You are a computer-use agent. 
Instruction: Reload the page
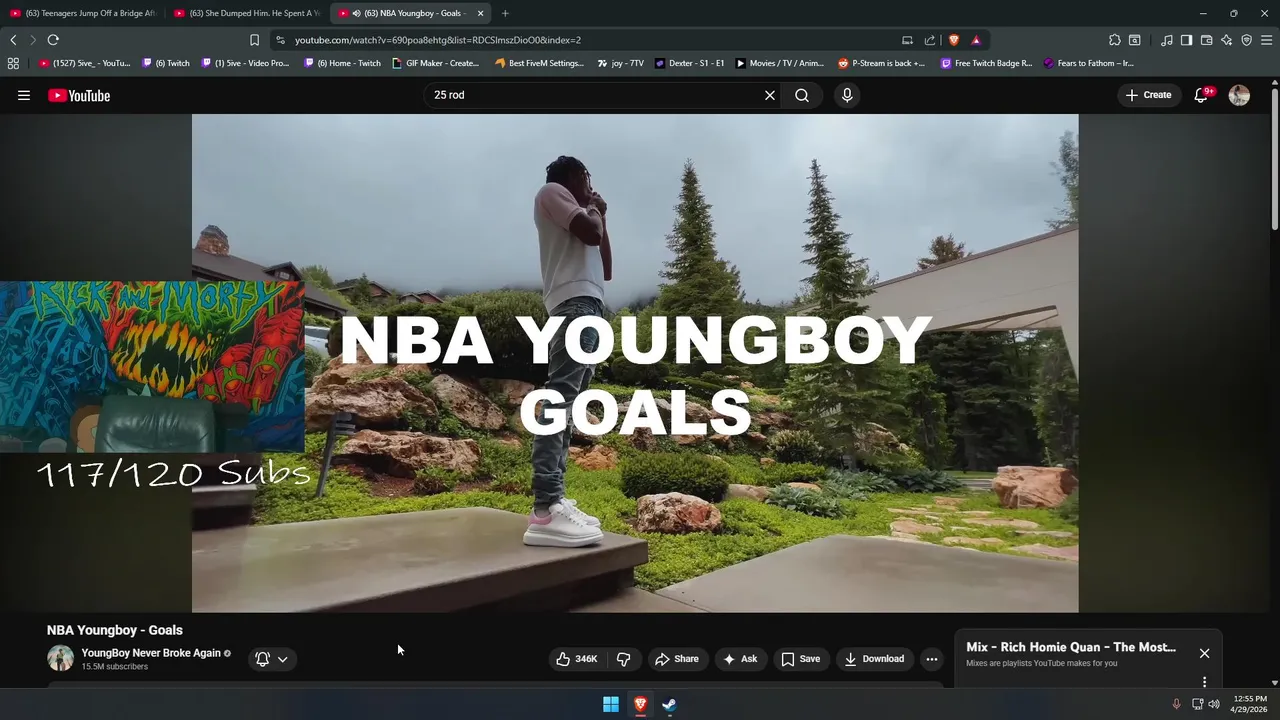coord(53,40)
